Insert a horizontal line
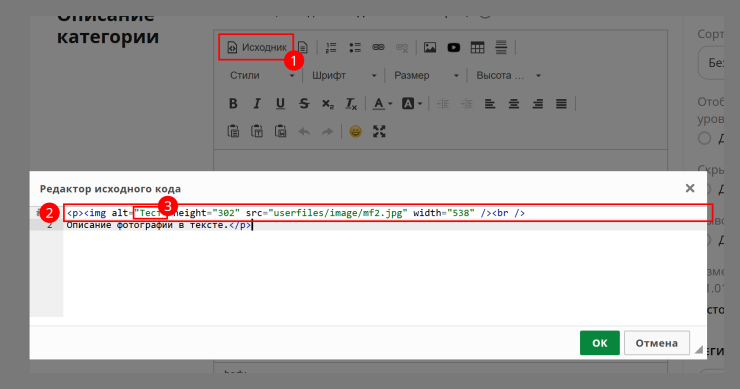The width and height of the screenshot is (740, 389). [x=501, y=47]
